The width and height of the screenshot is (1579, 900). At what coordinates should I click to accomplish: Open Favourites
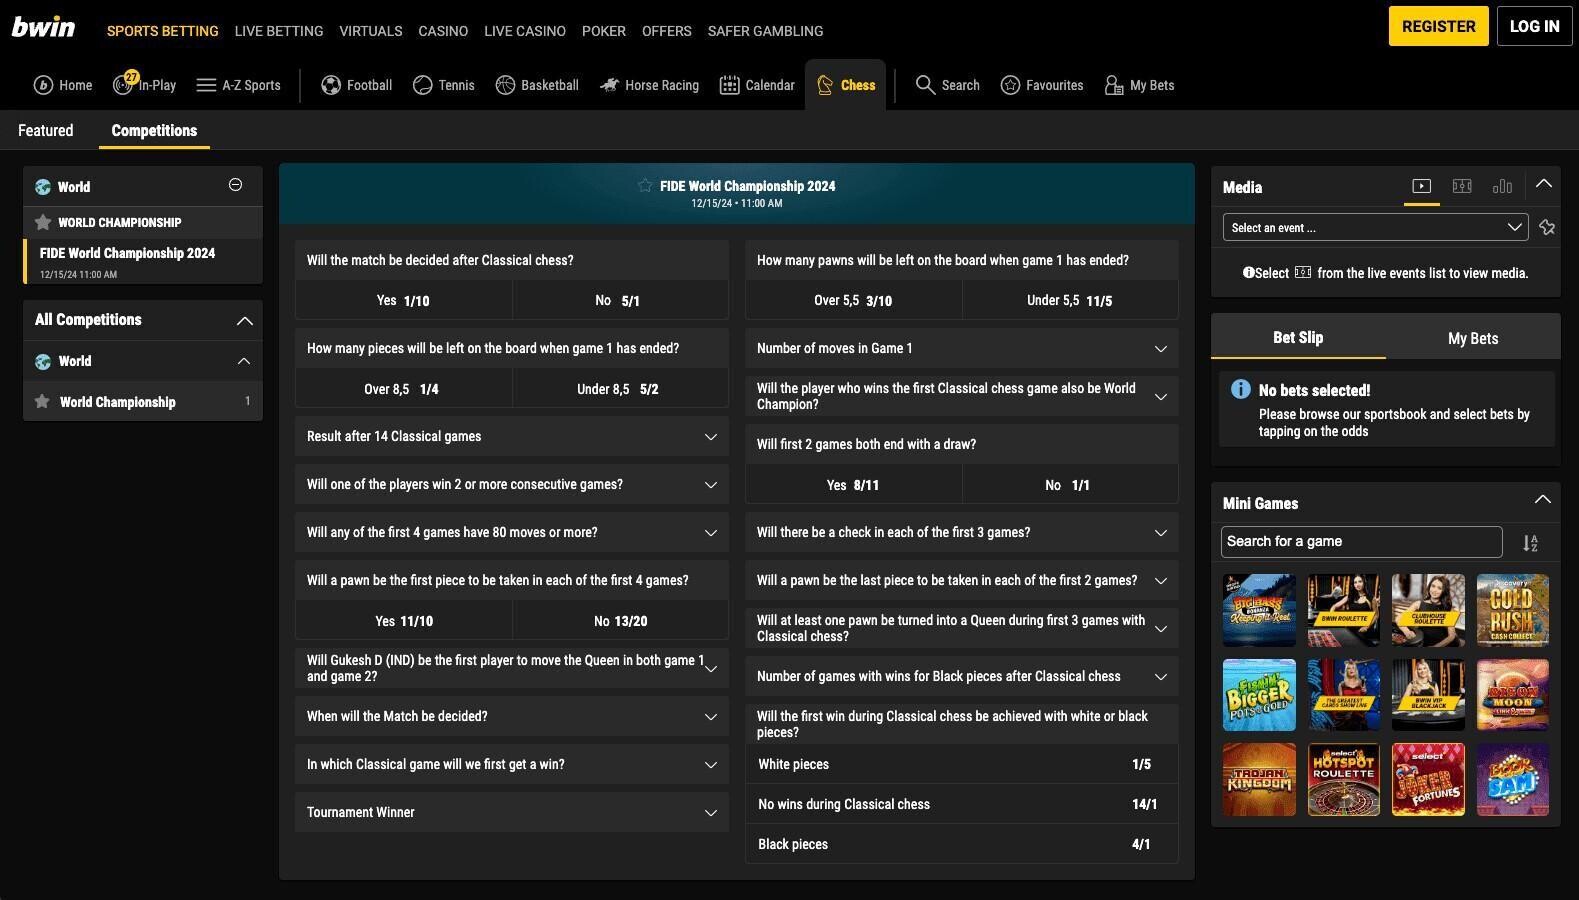(1042, 85)
